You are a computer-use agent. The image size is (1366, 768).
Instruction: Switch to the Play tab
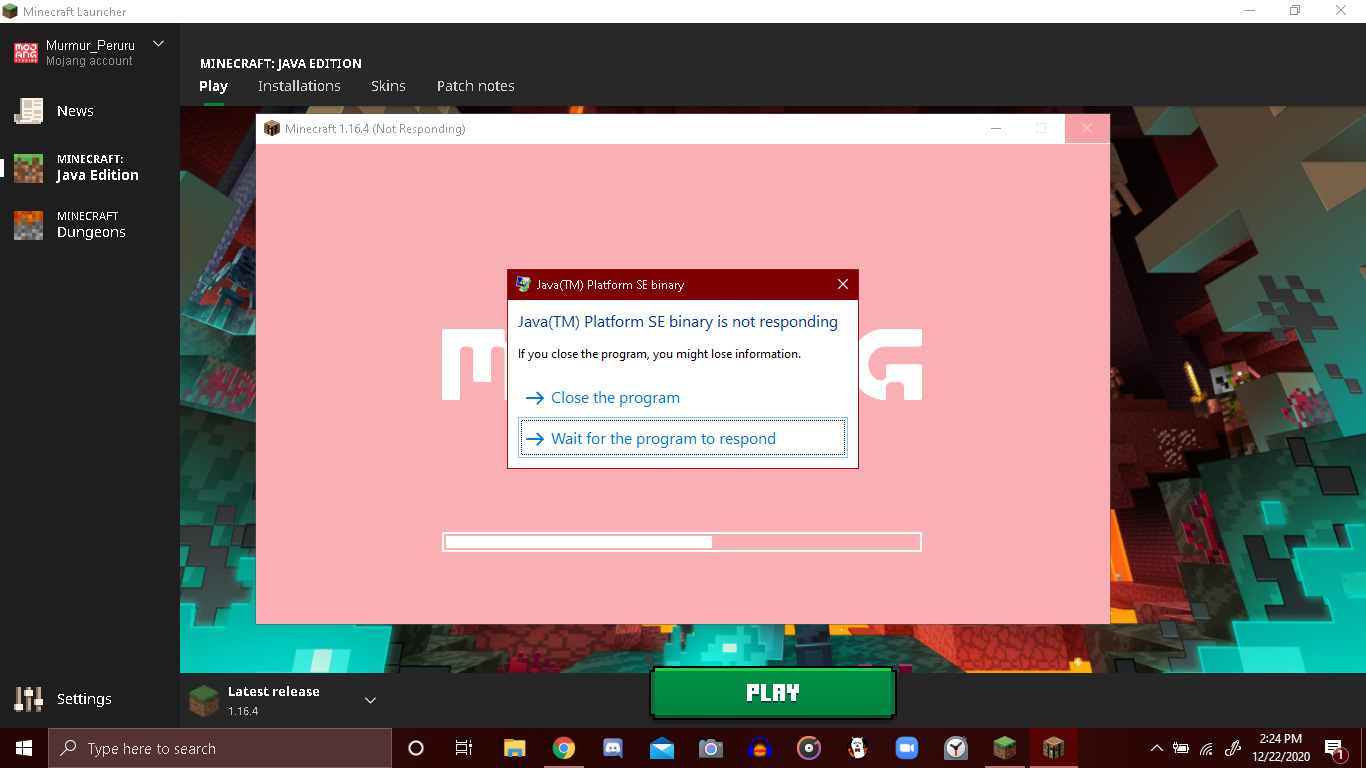[213, 86]
